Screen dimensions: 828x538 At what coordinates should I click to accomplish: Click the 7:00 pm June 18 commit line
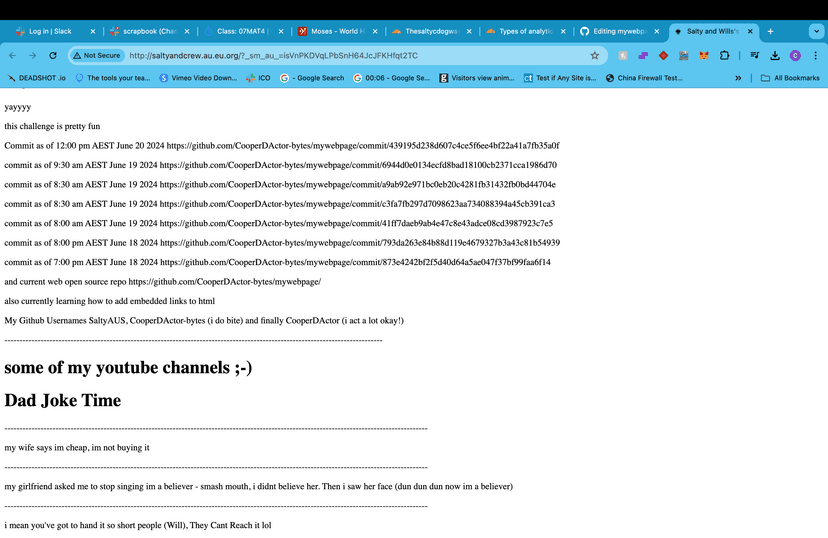pos(277,262)
